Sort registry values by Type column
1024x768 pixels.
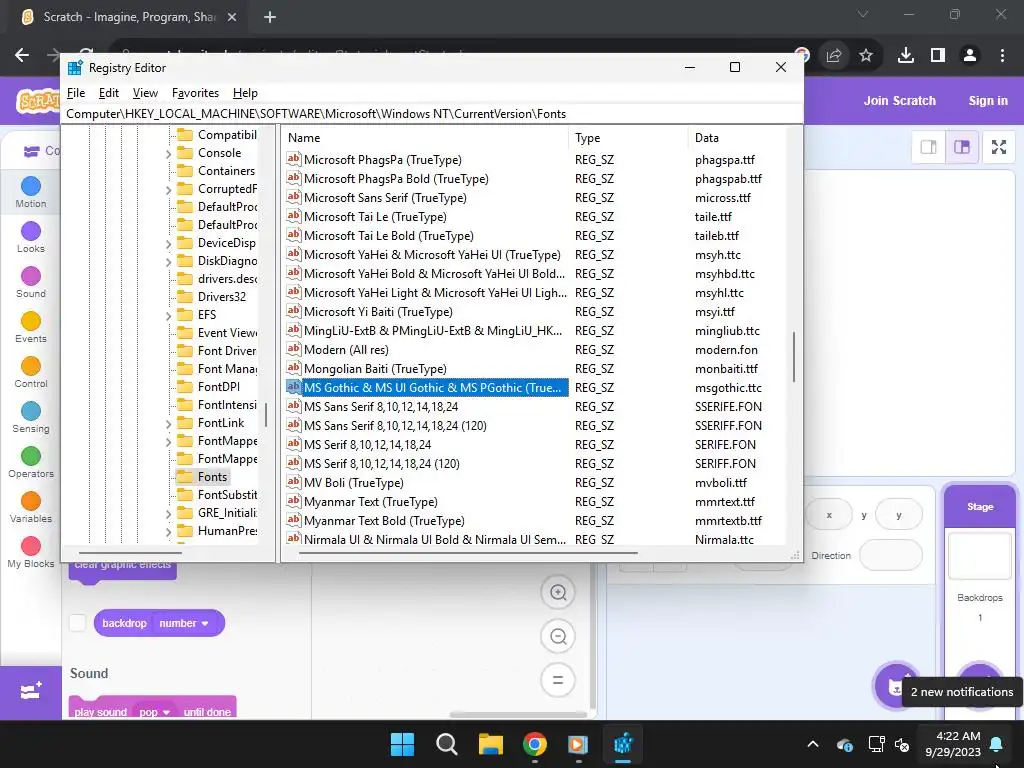628,138
